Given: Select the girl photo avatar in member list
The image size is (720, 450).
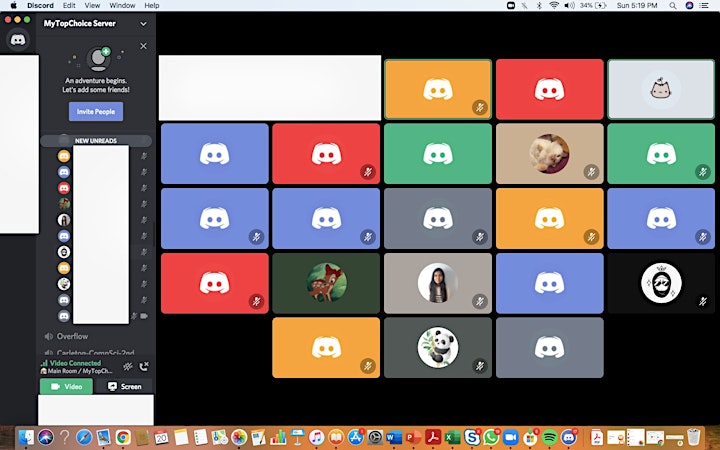Looking at the screenshot, I should pyautogui.click(x=64, y=219).
